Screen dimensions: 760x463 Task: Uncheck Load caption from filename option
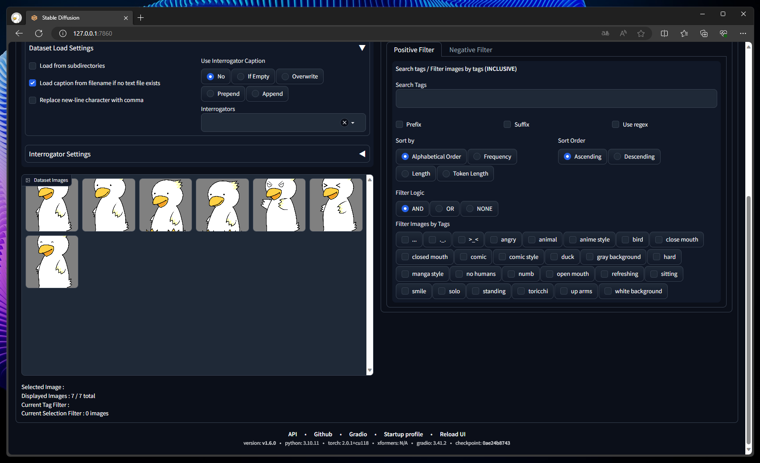(x=32, y=83)
